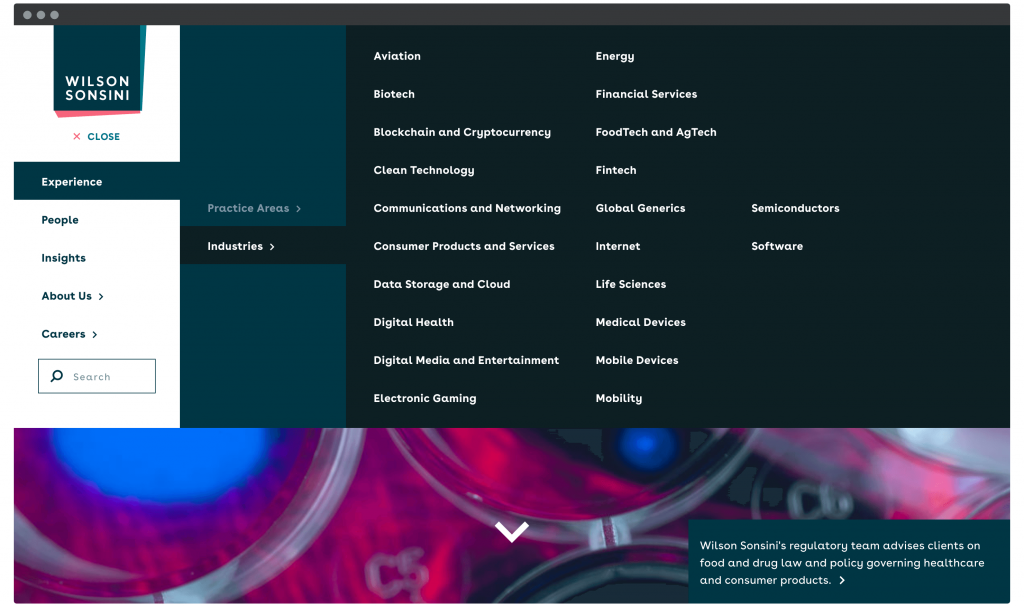Screen dimensions: 1024x607
Task: Expand the About Us chevron
Action: pyautogui.click(x=101, y=297)
